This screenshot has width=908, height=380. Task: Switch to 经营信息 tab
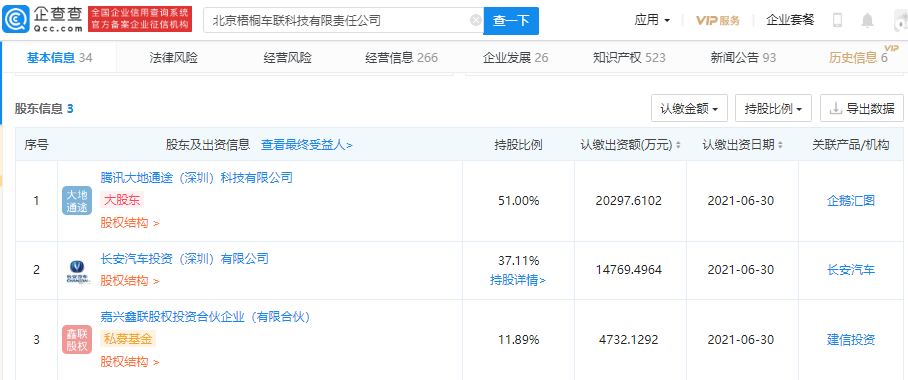click(401, 57)
